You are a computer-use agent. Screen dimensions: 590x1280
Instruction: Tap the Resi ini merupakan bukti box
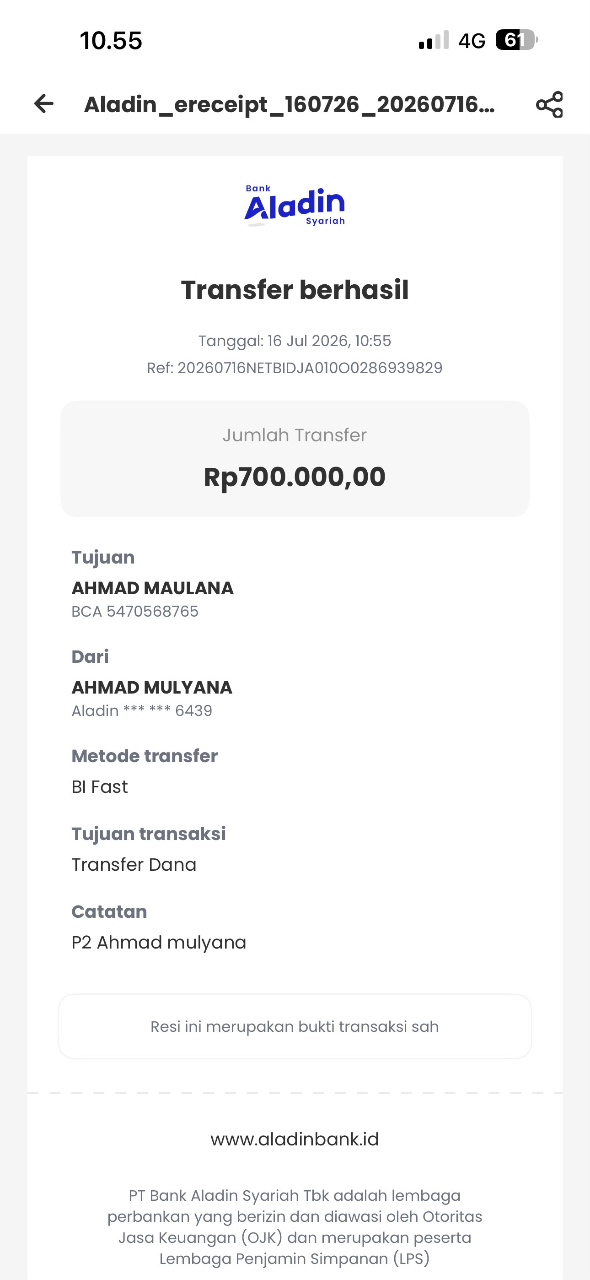pos(295,1026)
